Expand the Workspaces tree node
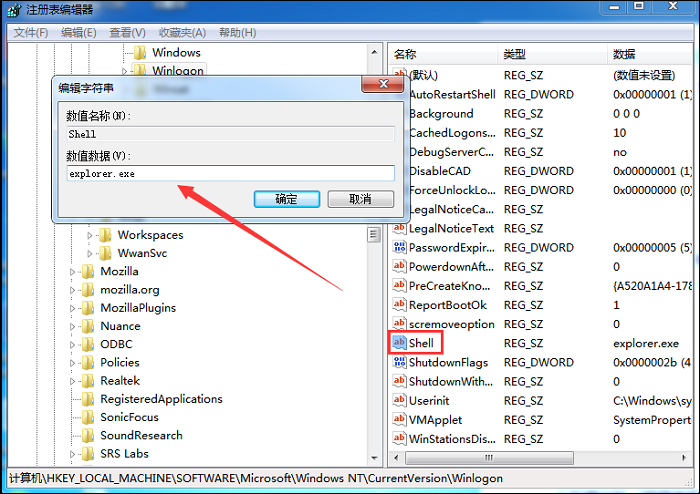Viewport: 700px width, 494px height. pos(90,235)
